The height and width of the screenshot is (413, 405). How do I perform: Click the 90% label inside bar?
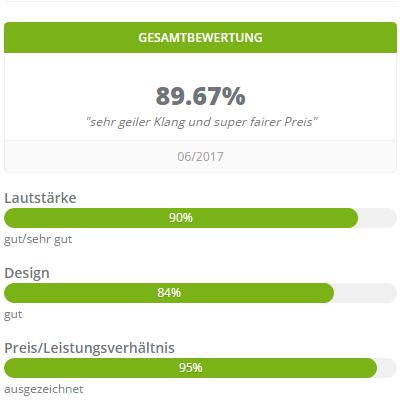[181, 218]
